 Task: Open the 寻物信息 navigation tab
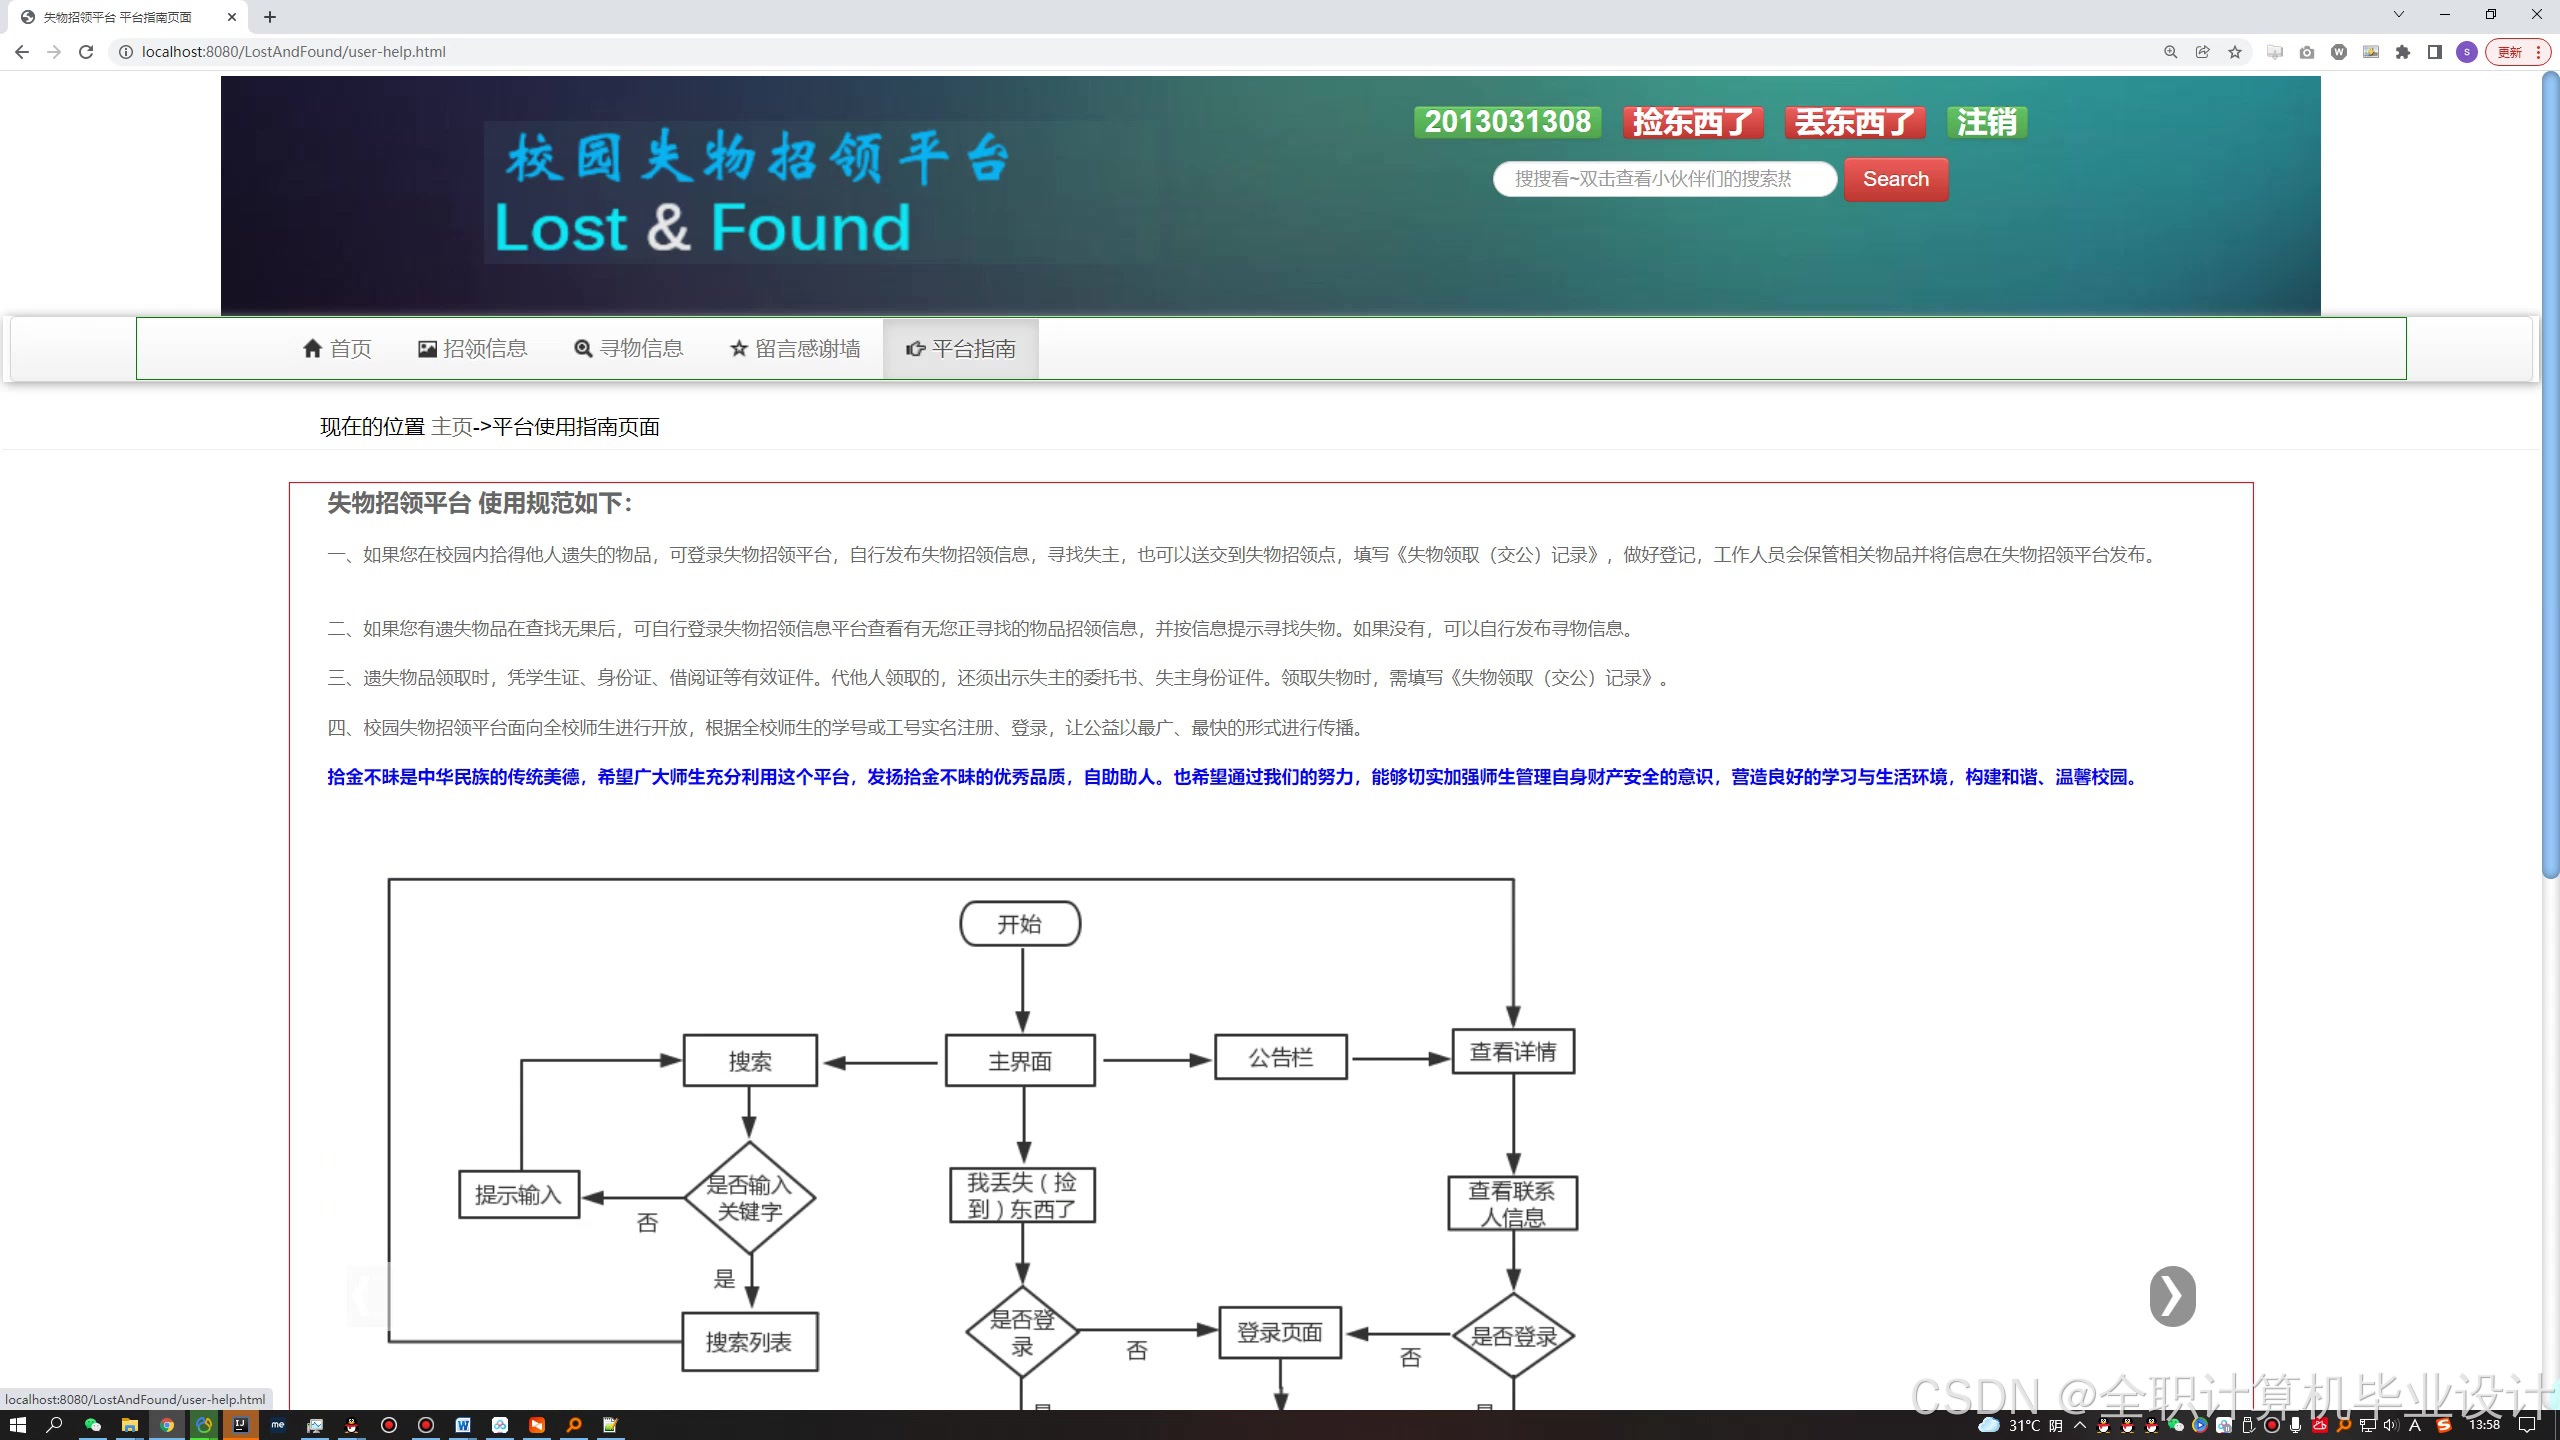pyautogui.click(x=629, y=348)
